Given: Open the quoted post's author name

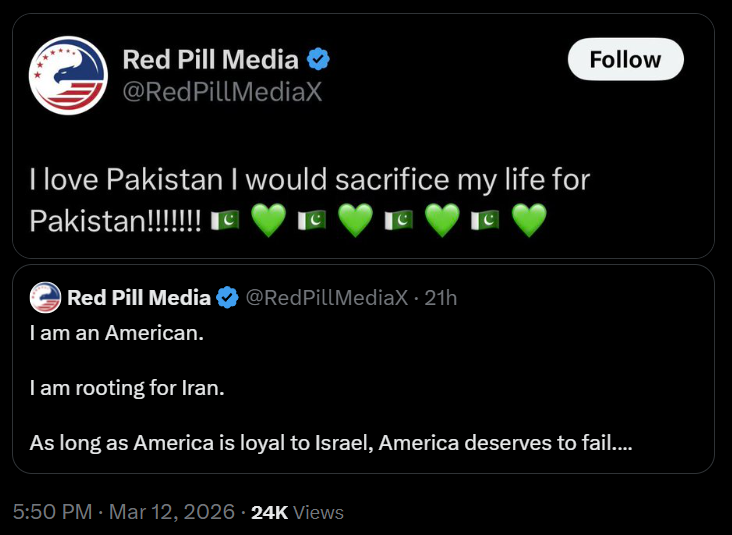Looking at the screenshot, I should click(139, 297).
